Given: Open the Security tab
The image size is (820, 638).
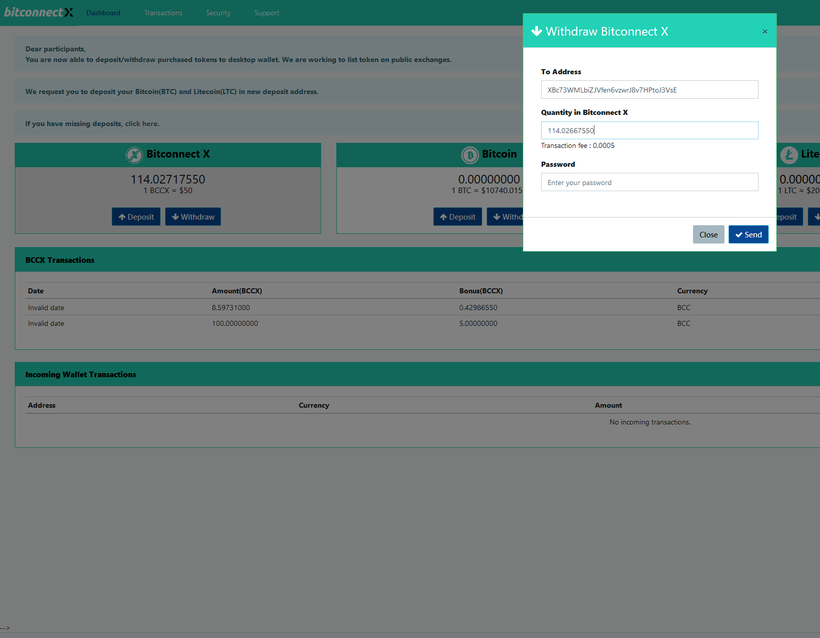Looking at the screenshot, I should [x=218, y=13].
